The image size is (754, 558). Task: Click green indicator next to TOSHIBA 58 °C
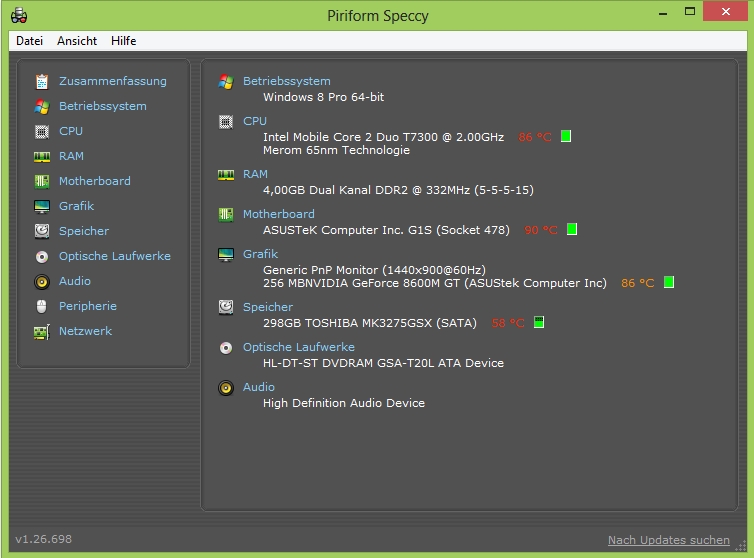point(539,322)
